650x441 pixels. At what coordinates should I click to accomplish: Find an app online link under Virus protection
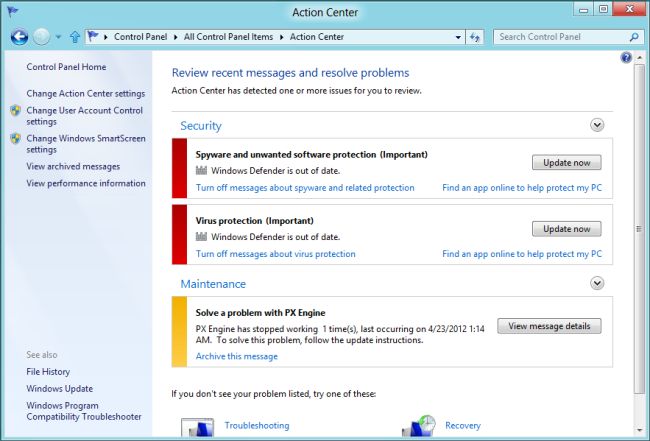(522, 254)
